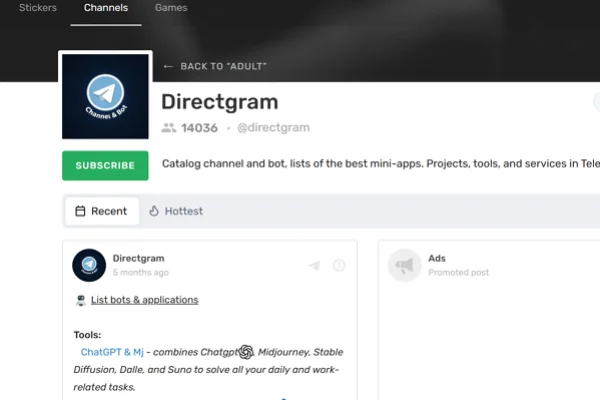Click the green Subscribe button
This screenshot has width=600, height=400.
105,165
